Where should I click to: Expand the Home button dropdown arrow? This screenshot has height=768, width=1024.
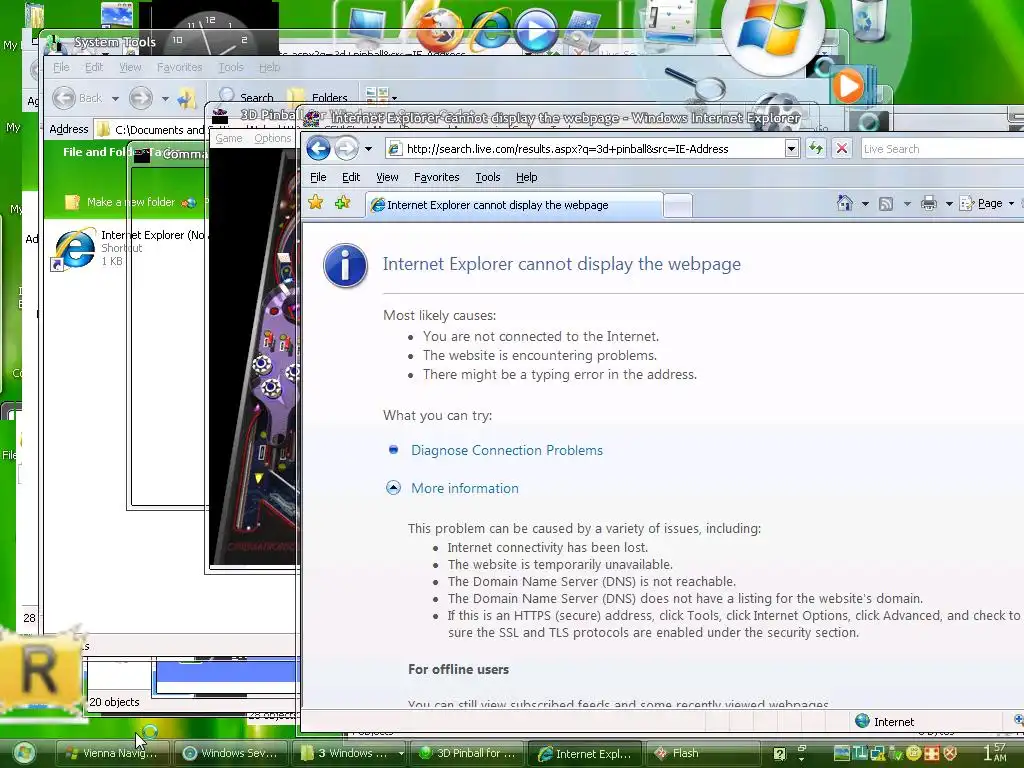(865, 204)
